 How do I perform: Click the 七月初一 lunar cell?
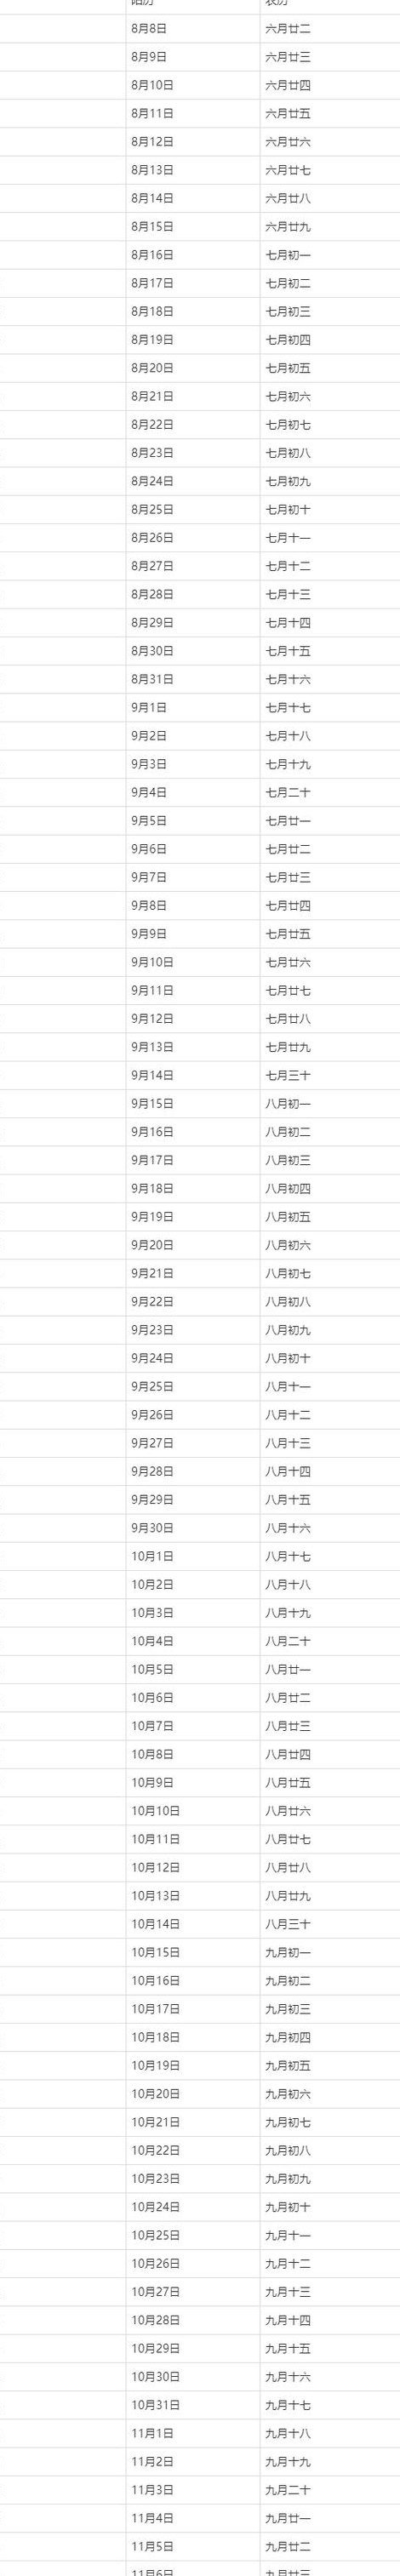point(330,255)
